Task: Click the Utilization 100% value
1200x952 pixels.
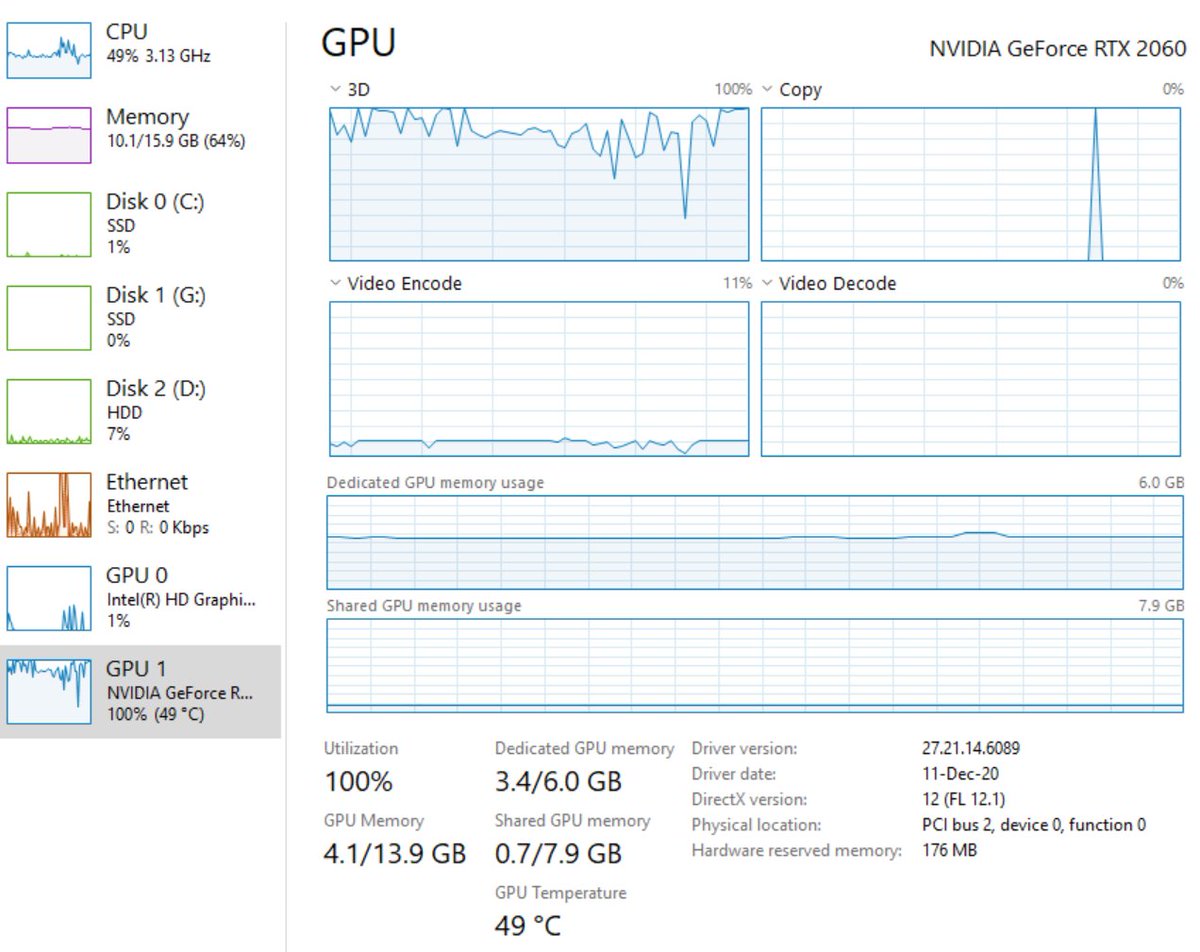Action: click(359, 781)
